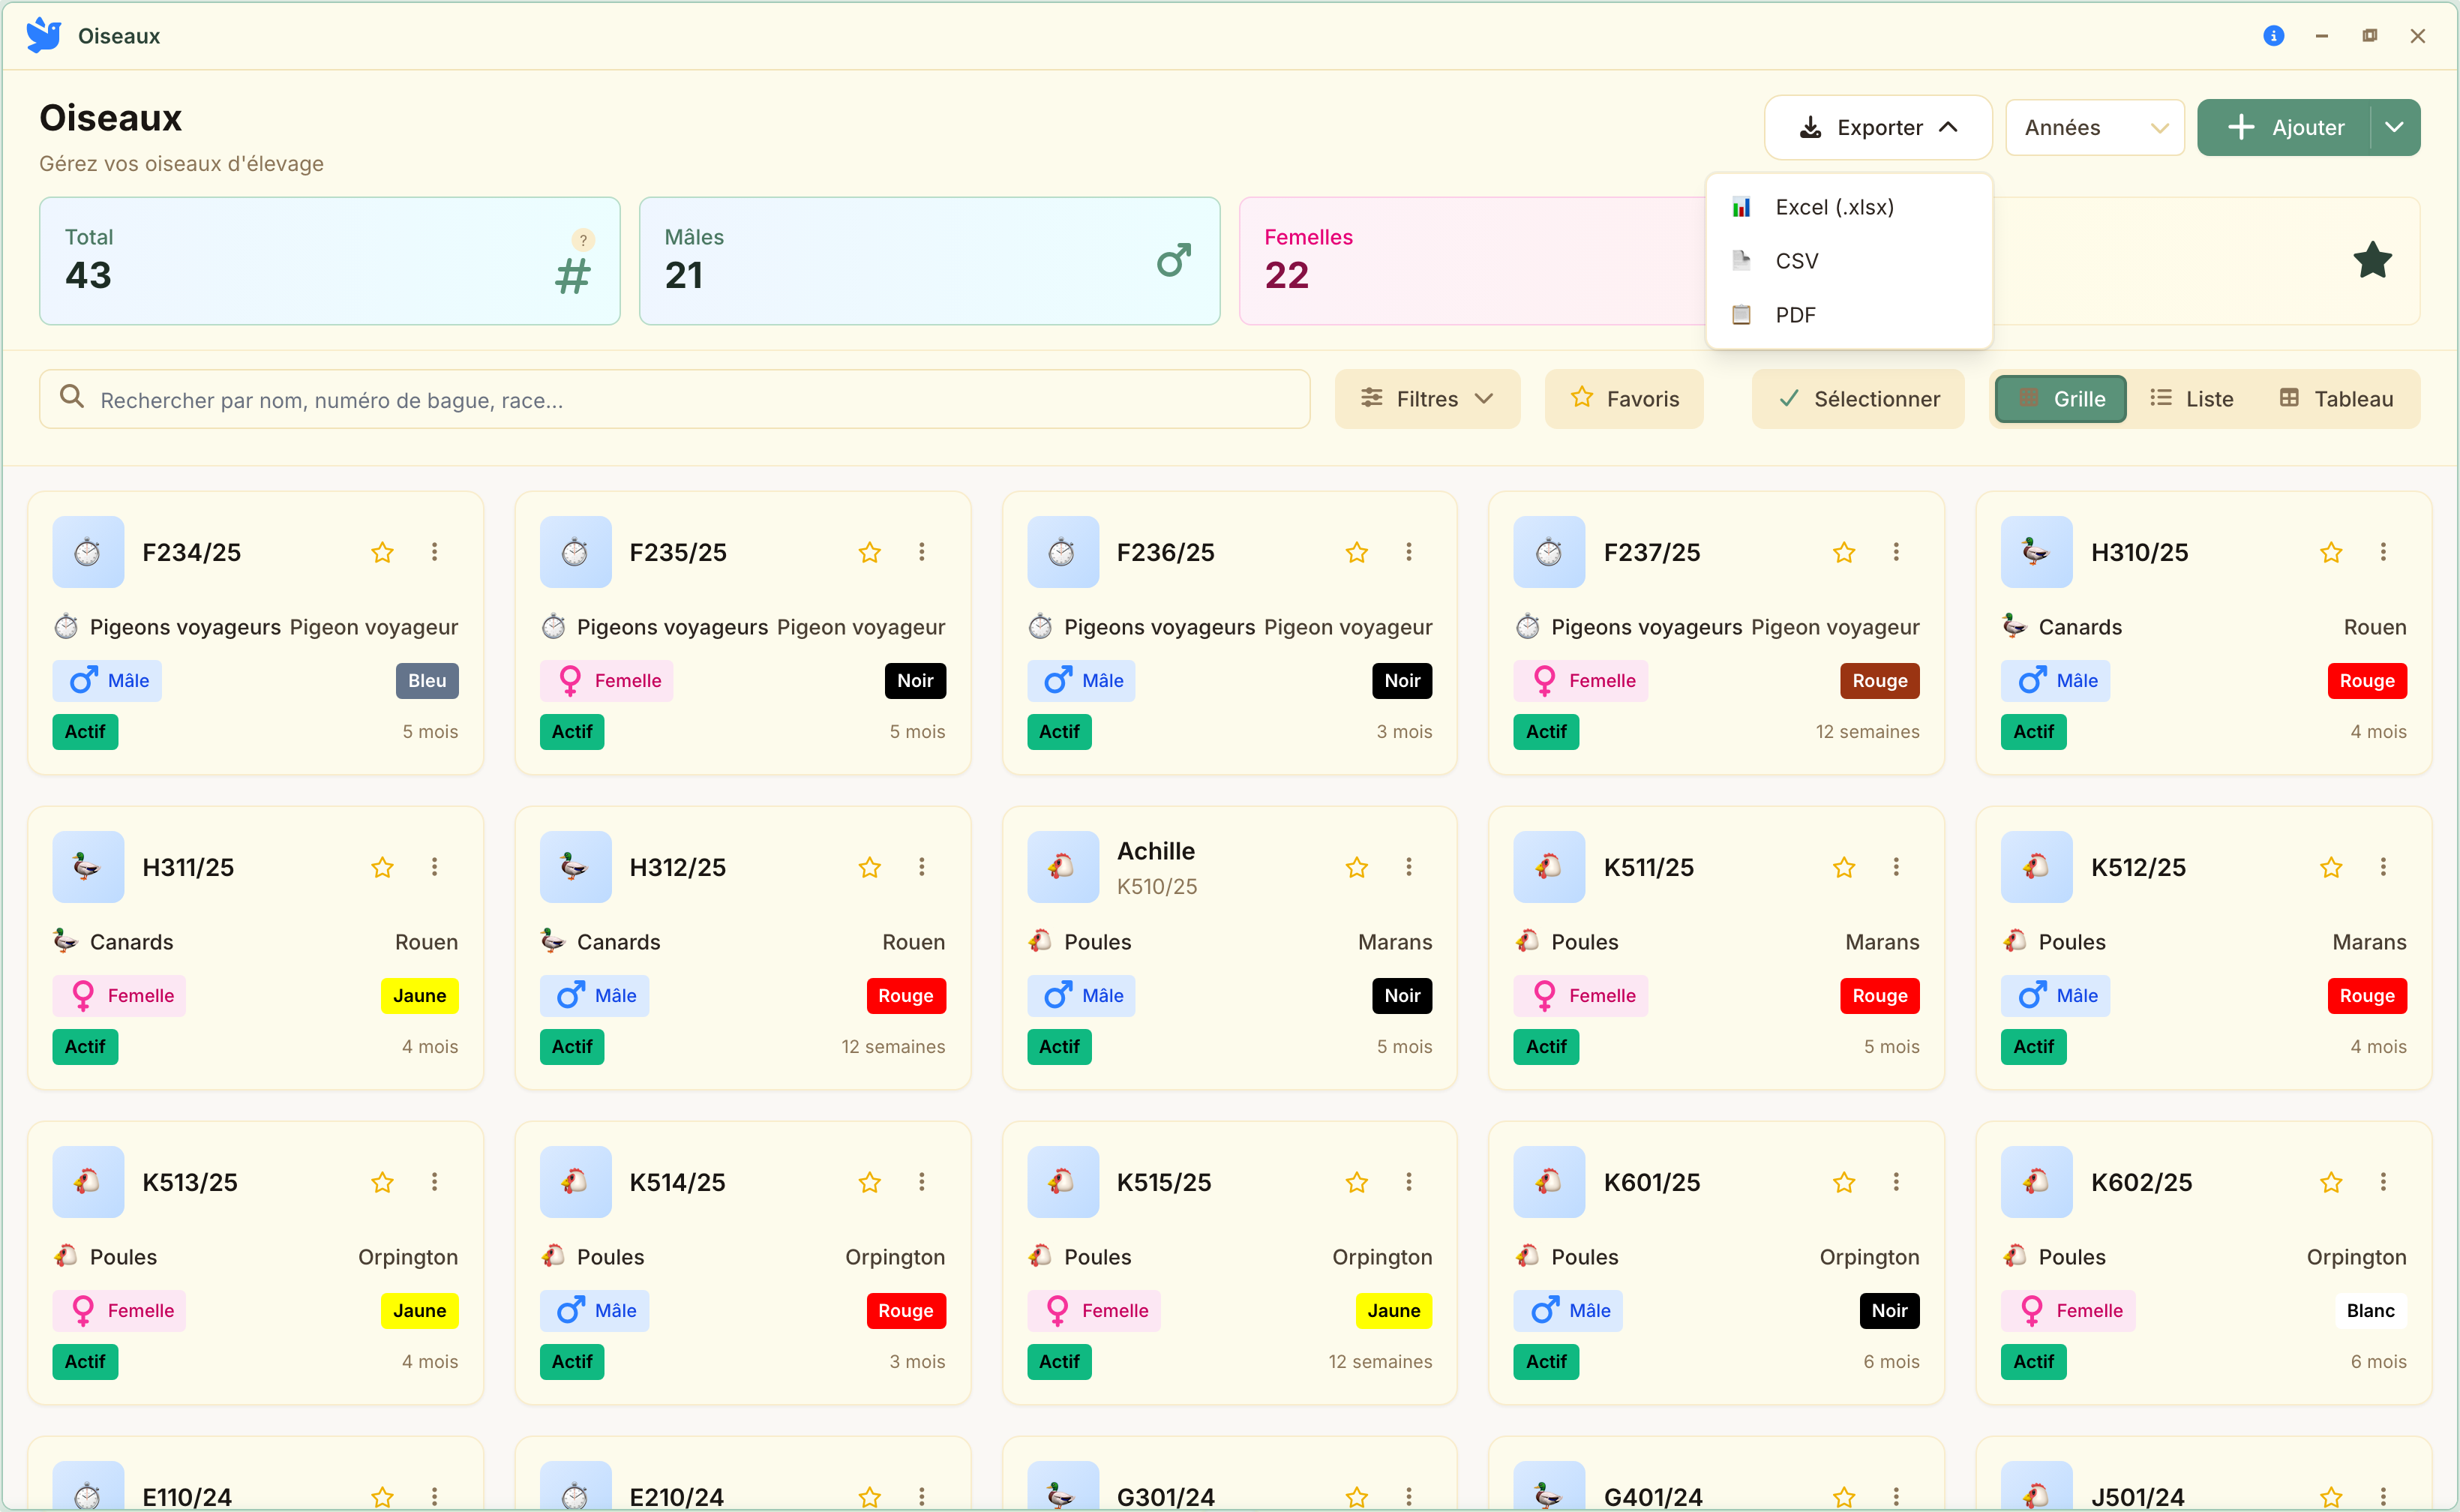Viewport: 2460px width, 1512px height.
Task: Click the Bleu color badge on F234/25
Action: 427,681
